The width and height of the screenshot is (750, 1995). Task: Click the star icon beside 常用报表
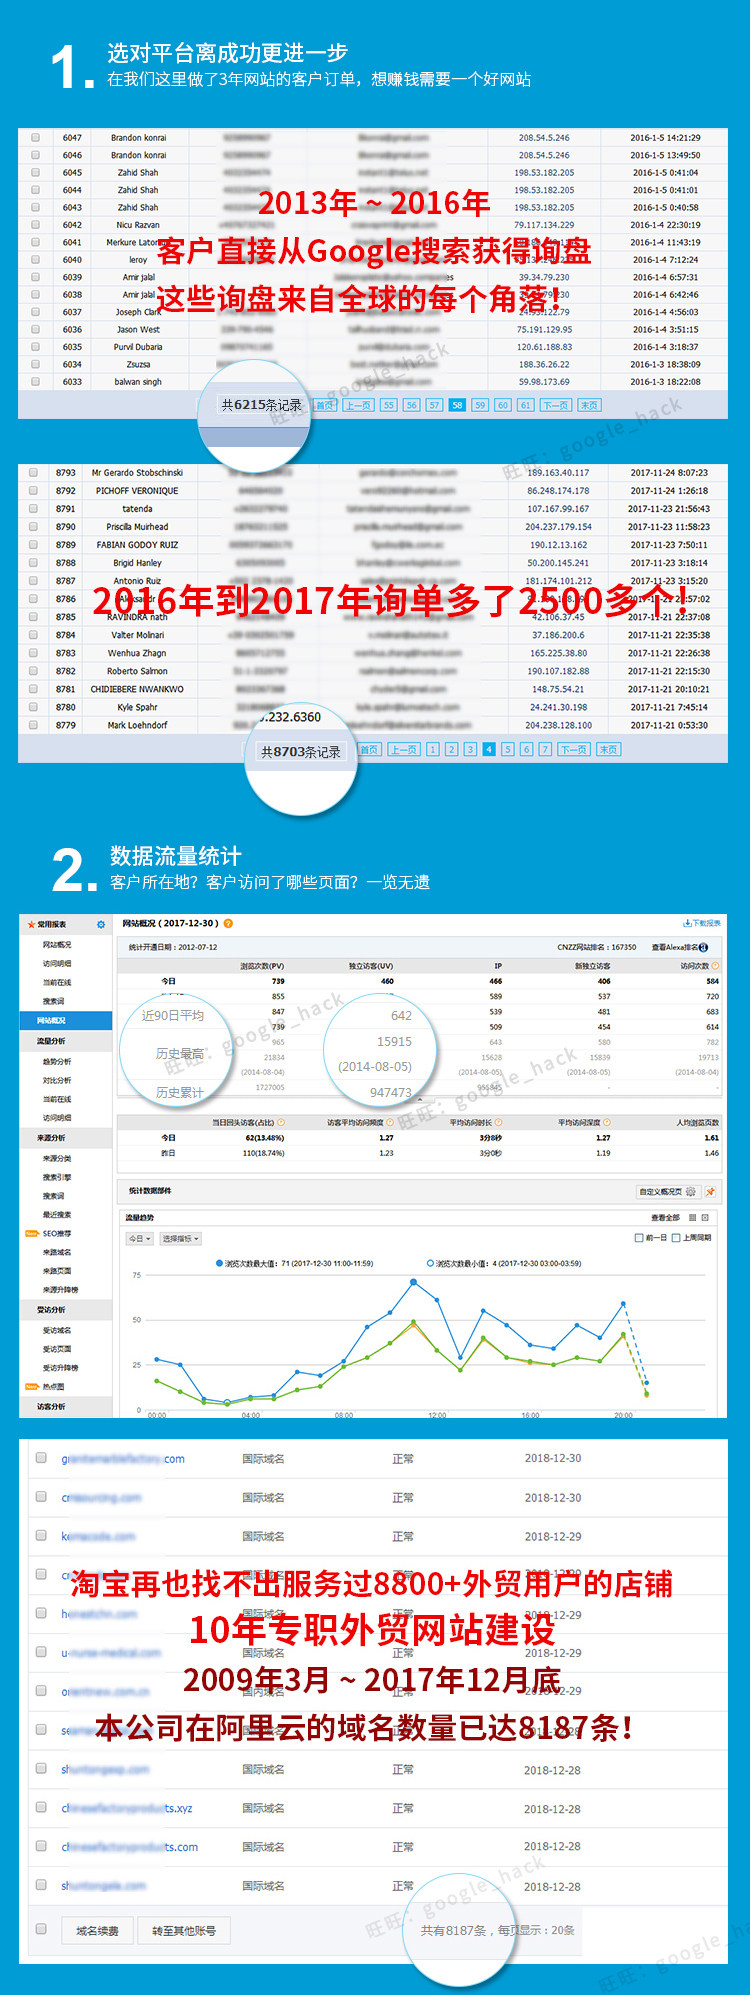click(30, 924)
